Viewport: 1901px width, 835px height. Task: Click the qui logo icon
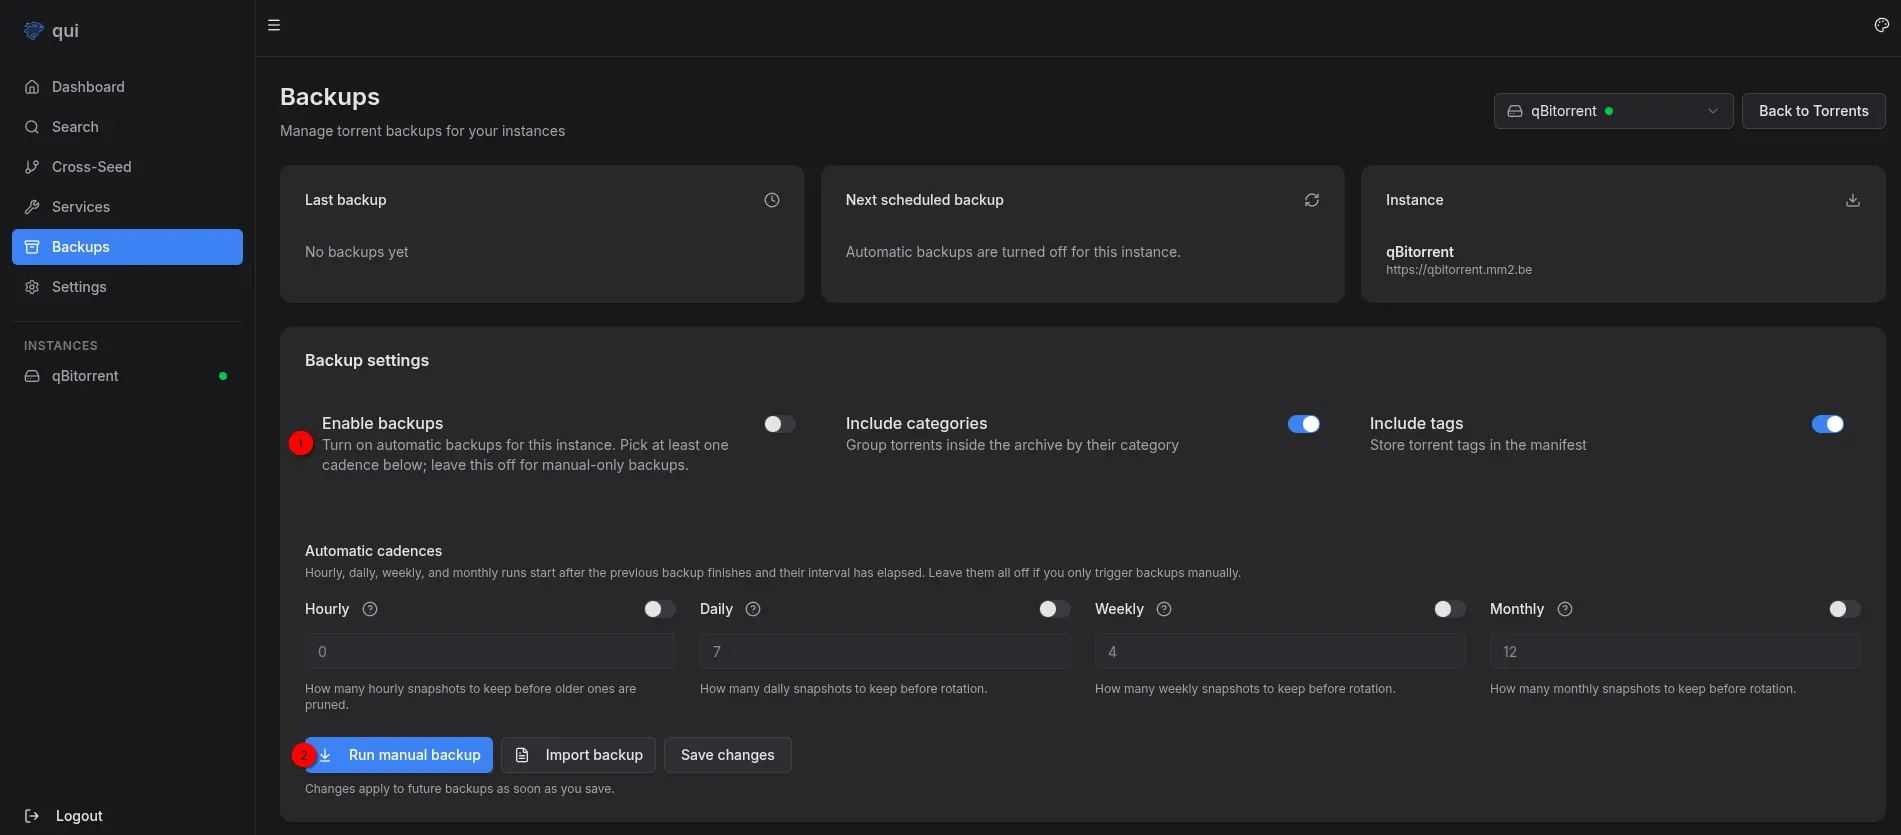coord(34,31)
